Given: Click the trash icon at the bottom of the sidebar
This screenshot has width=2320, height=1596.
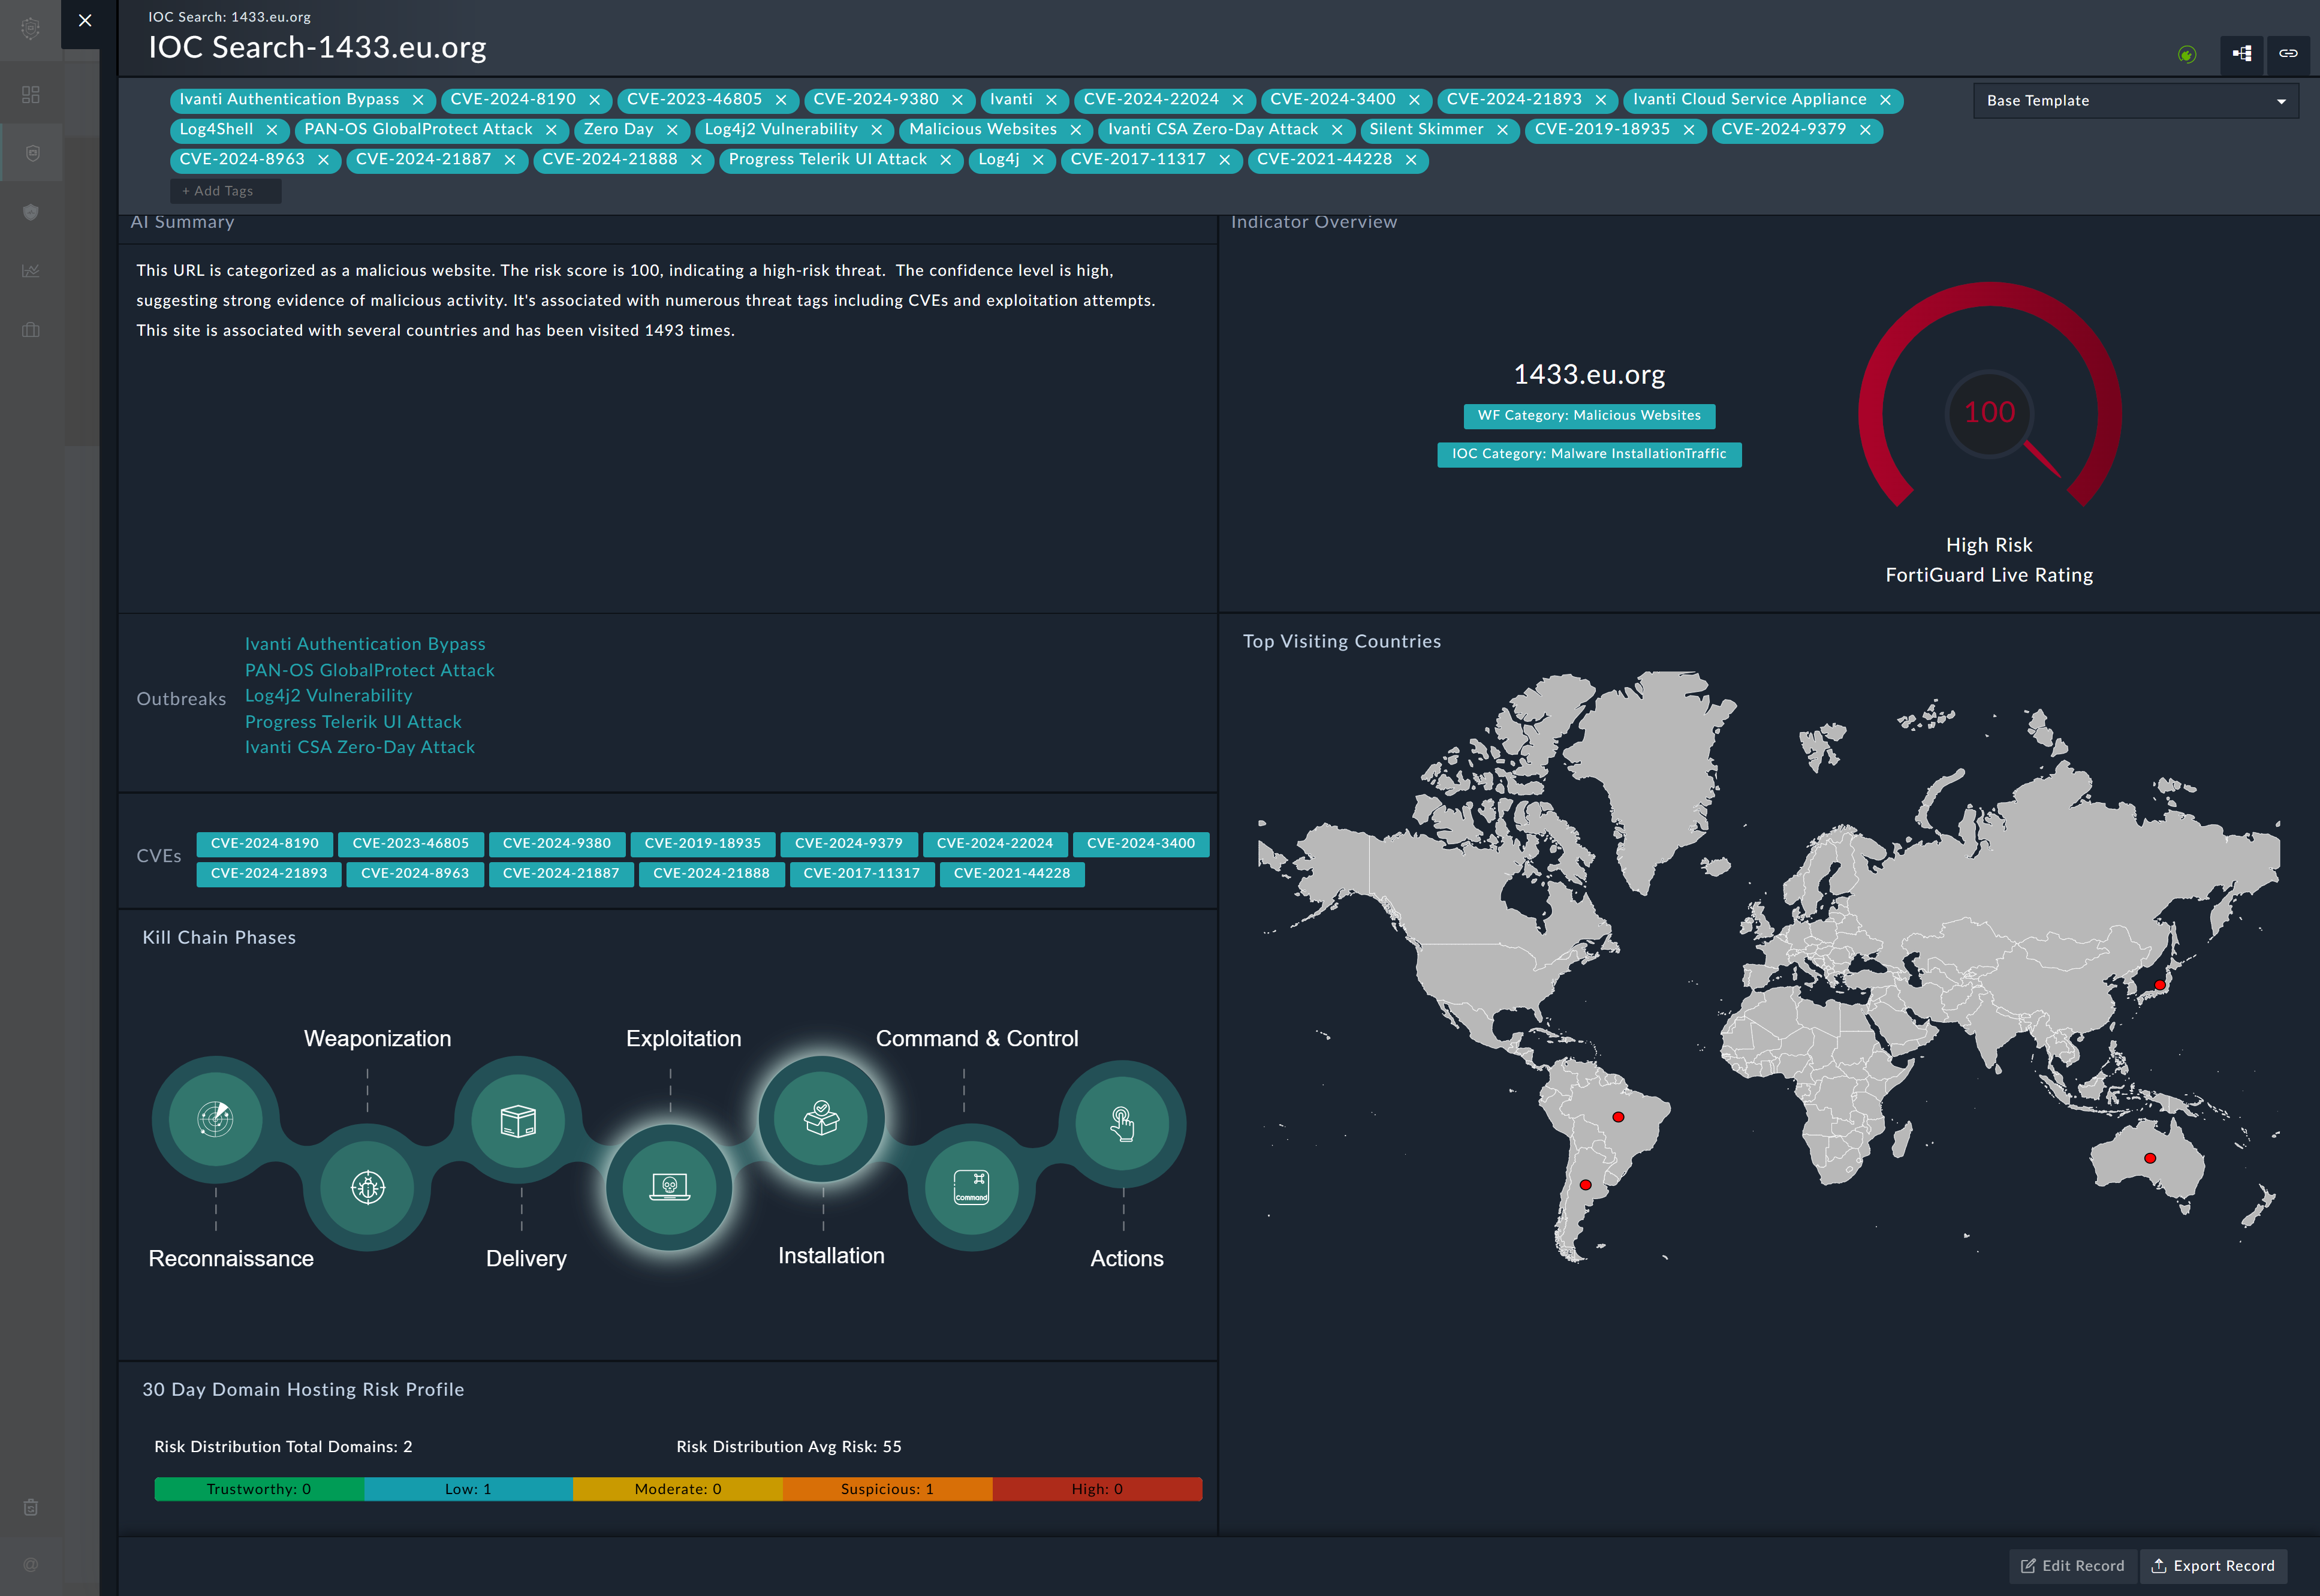Looking at the screenshot, I should point(31,1507).
